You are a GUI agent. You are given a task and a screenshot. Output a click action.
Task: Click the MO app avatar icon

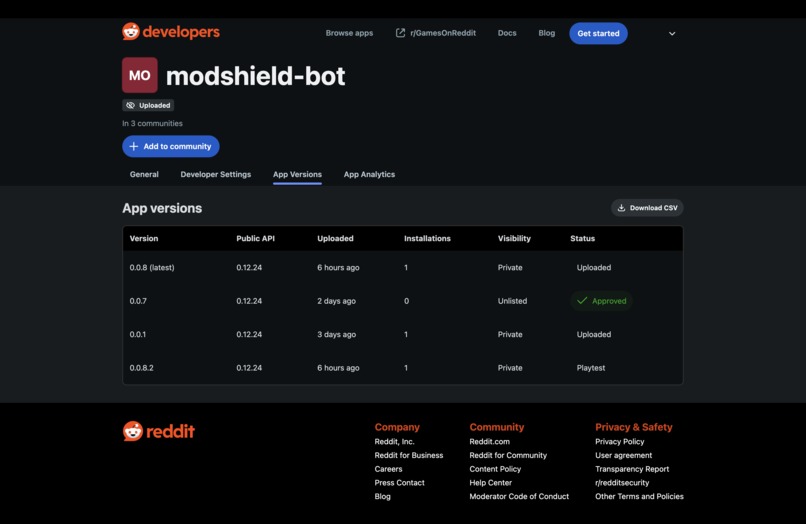click(x=140, y=75)
